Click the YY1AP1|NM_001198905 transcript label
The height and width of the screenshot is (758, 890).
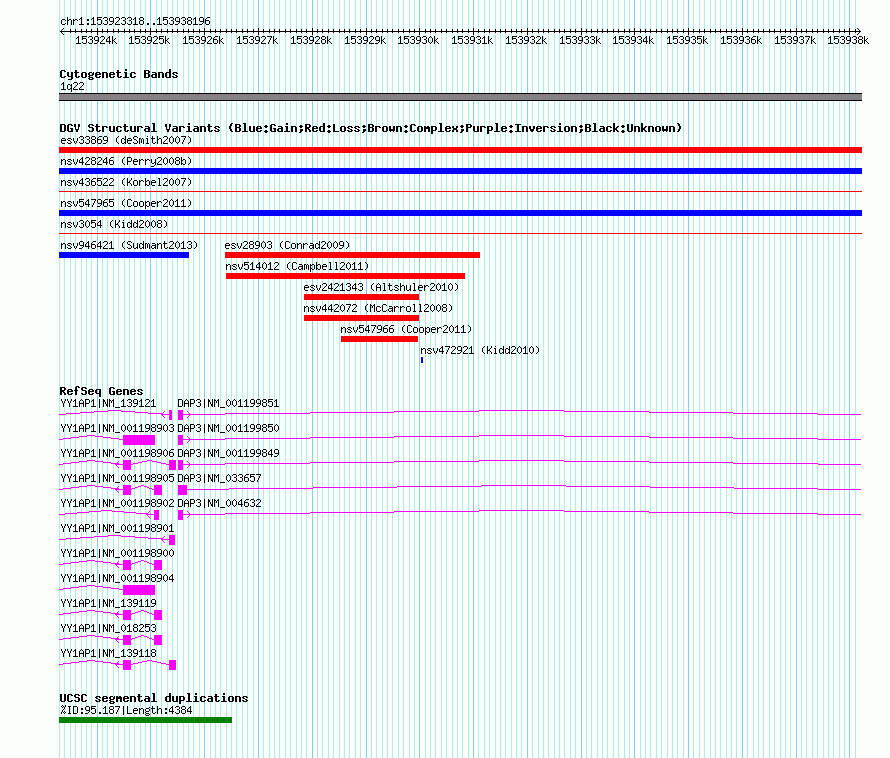click(x=117, y=478)
